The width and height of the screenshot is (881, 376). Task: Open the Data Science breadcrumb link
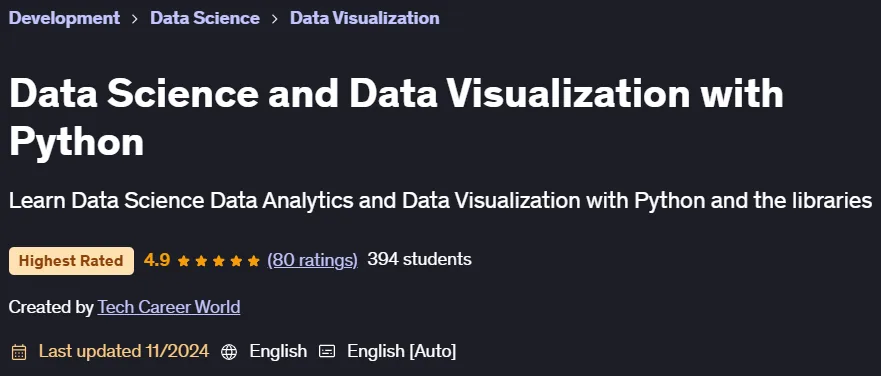[x=205, y=18]
